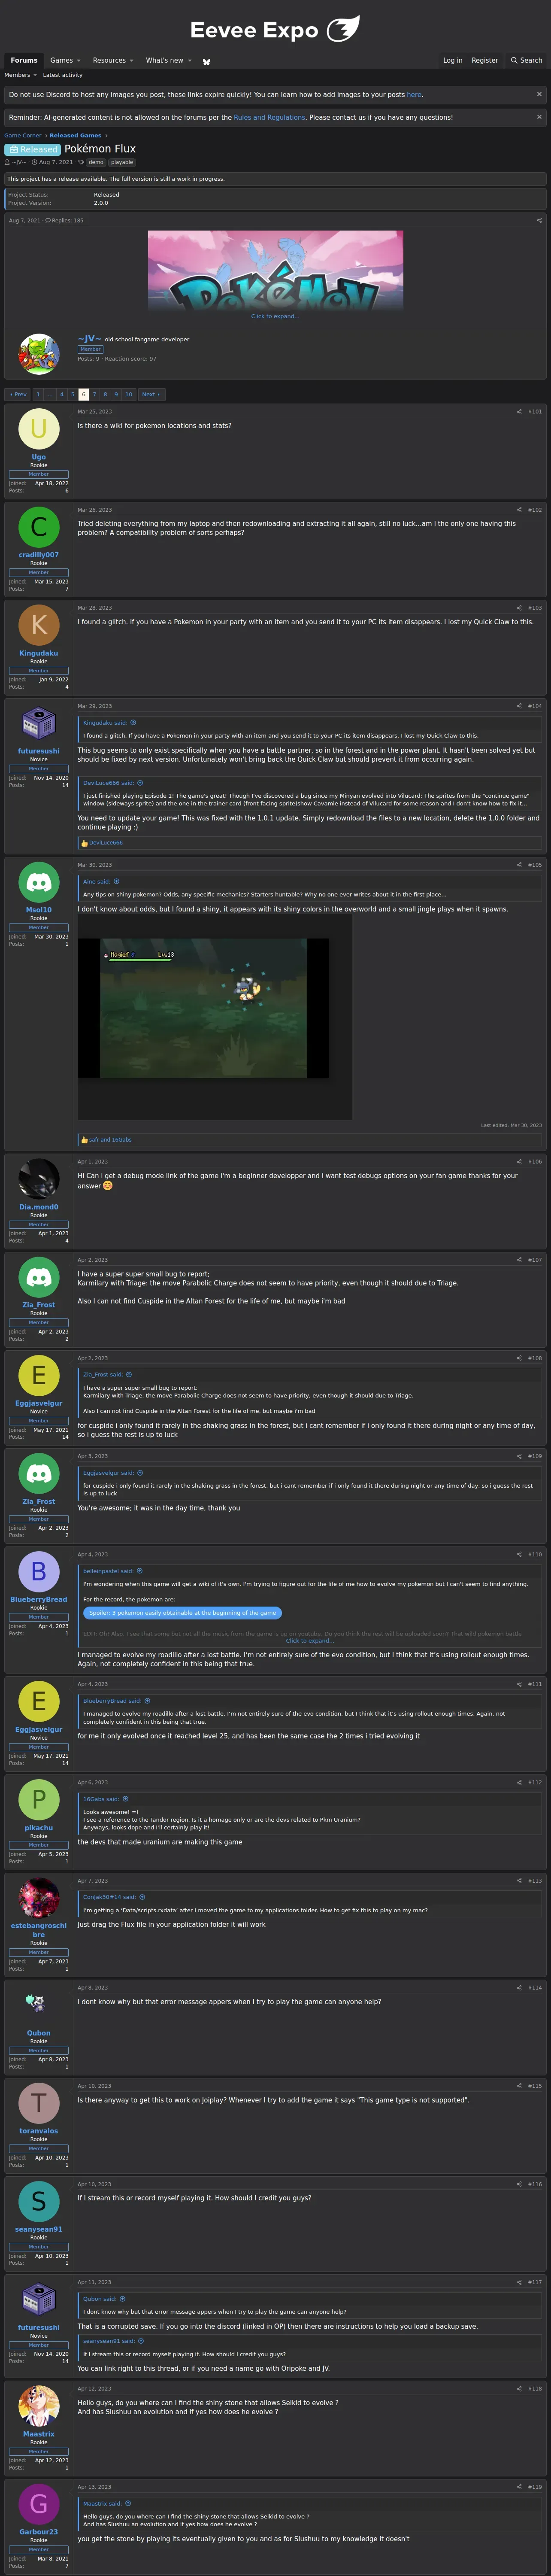
Task: Open the Forums tab
Action: tap(24, 60)
